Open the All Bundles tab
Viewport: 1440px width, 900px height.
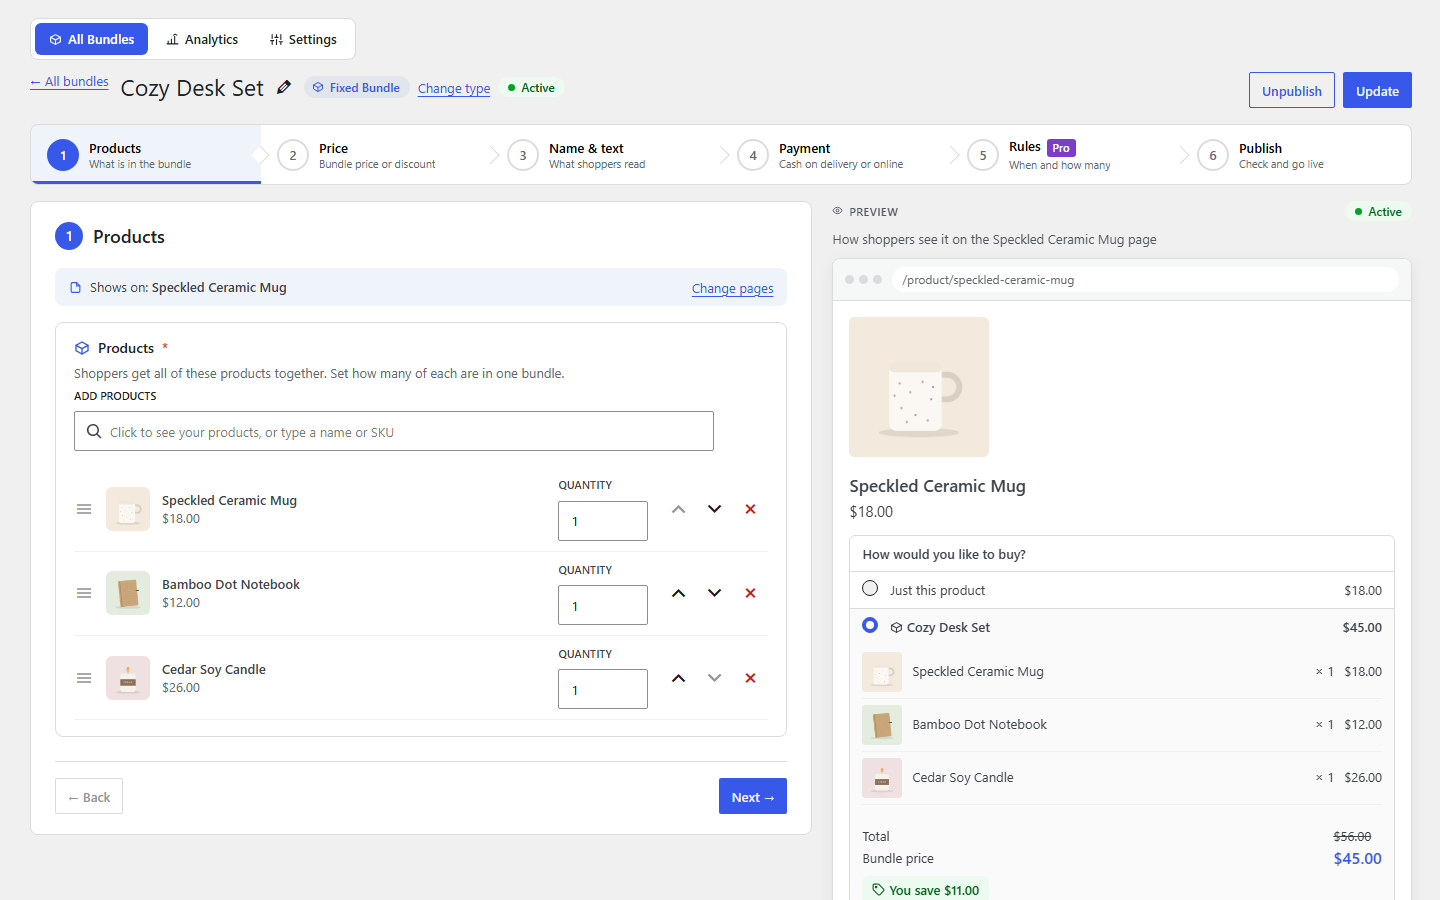(x=91, y=39)
